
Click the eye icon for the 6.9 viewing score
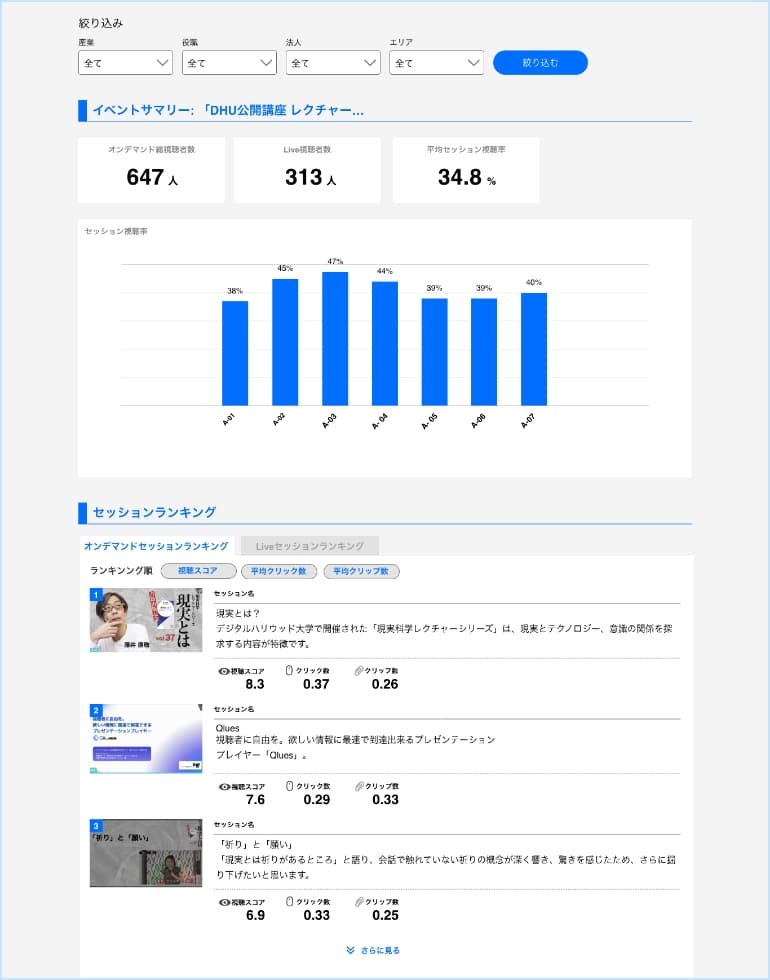click(224, 902)
